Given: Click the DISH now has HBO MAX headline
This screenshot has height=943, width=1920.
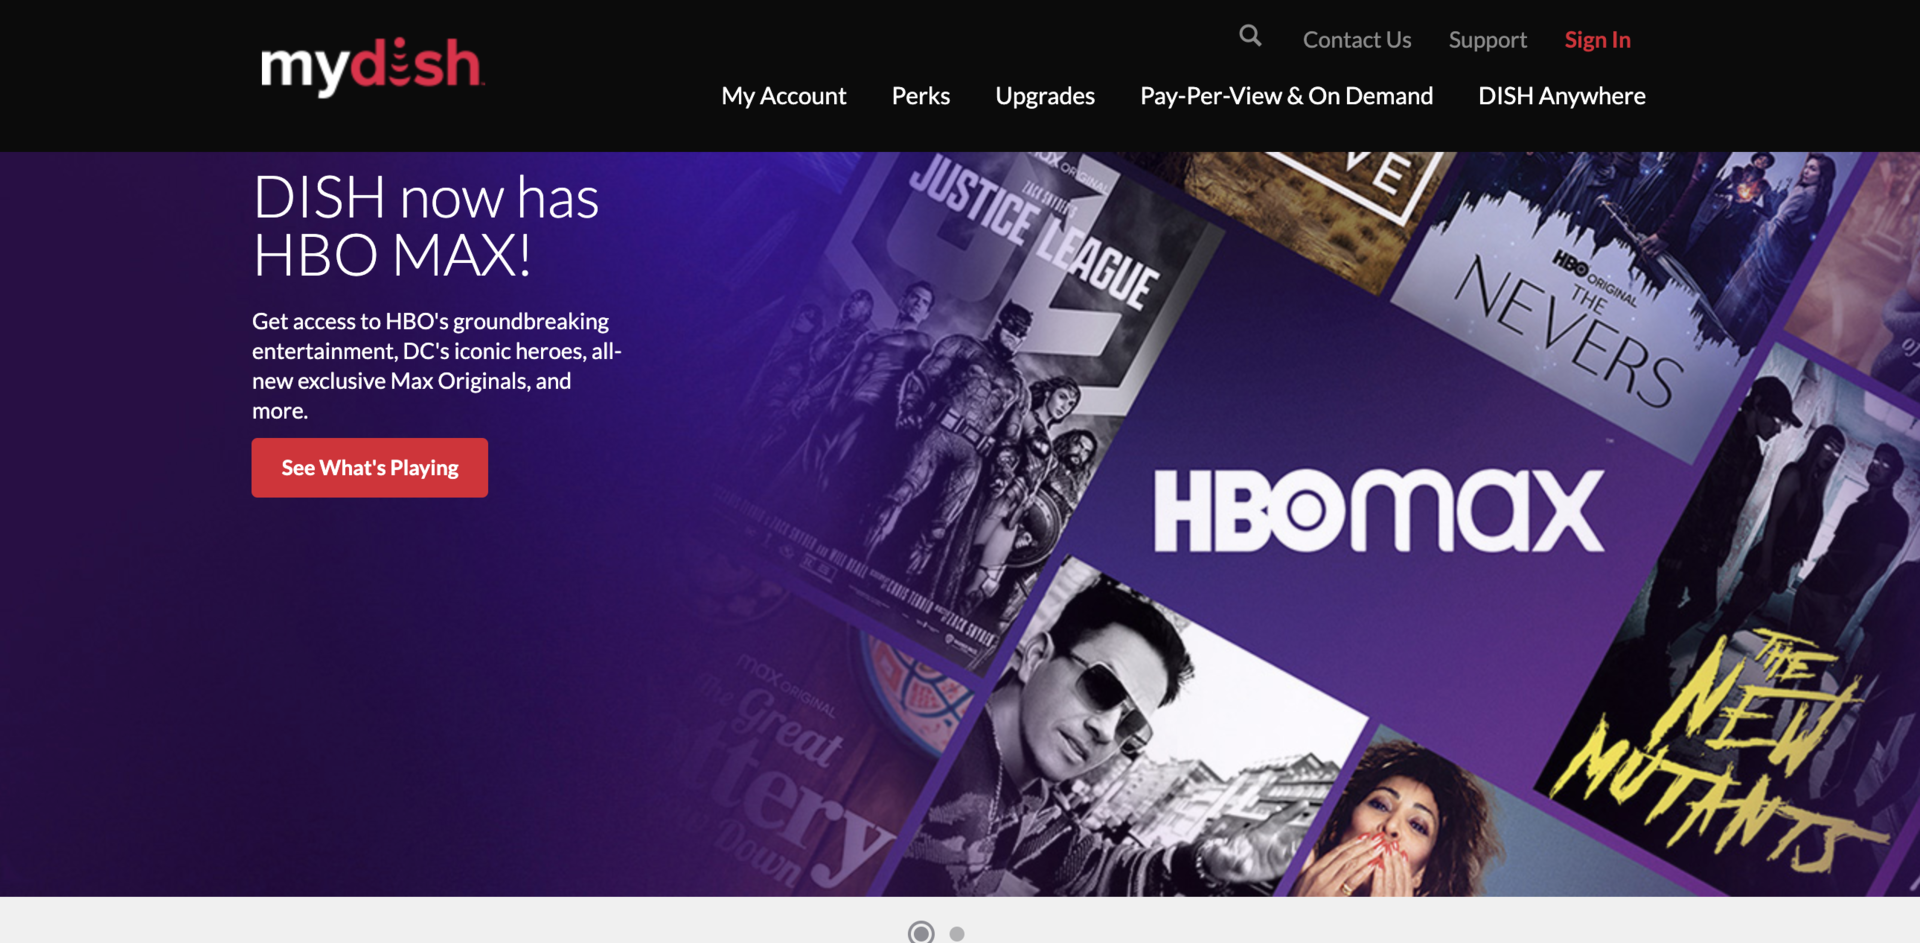Looking at the screenshot, I should [426, 226].
